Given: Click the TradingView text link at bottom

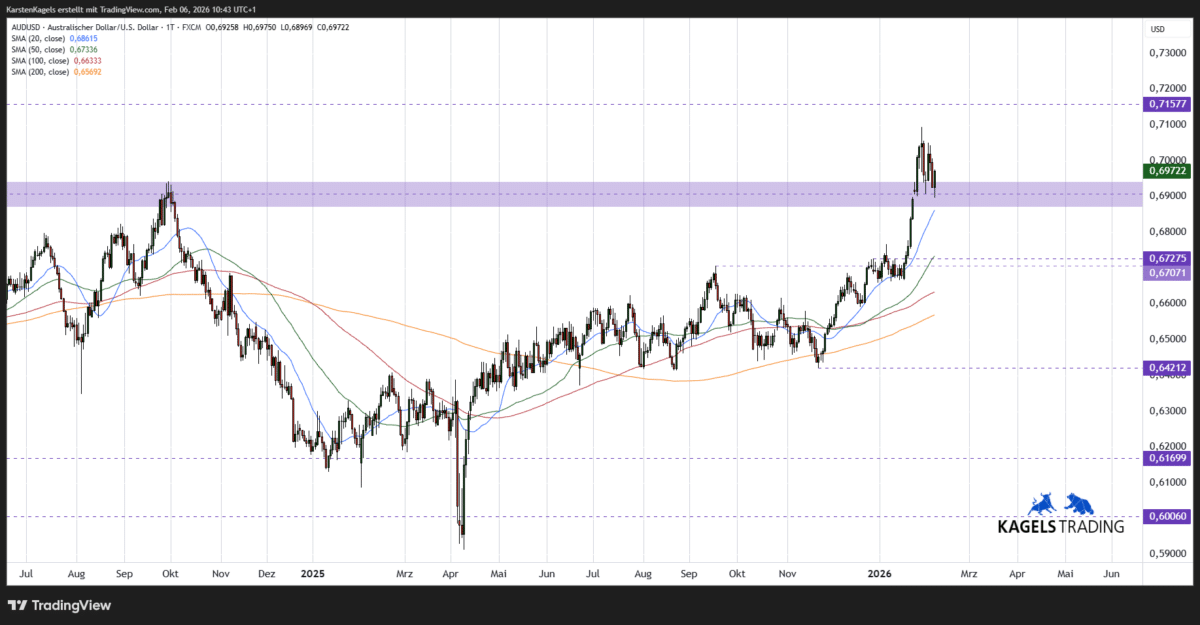Looking at the screenshot, I should [x=70, y=605].
